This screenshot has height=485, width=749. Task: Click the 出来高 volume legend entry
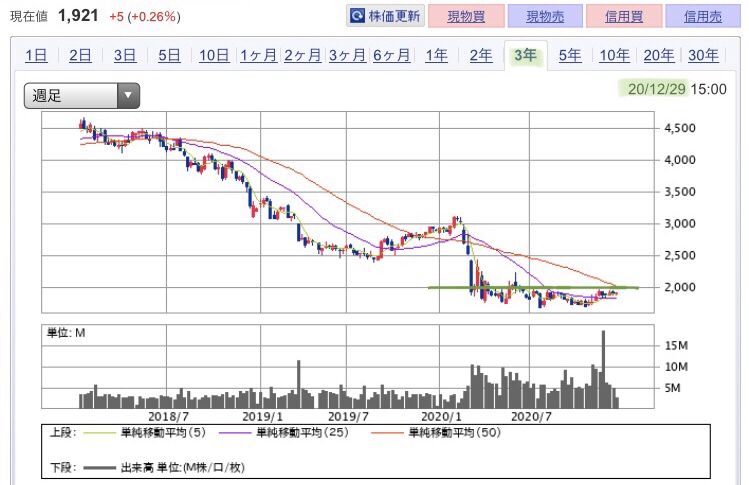[164, 467]
